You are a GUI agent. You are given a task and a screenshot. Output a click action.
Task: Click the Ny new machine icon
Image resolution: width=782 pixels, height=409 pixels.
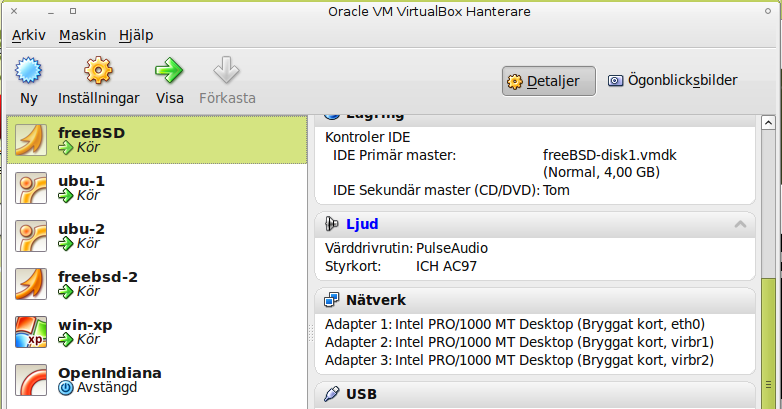tap(29, 71)
